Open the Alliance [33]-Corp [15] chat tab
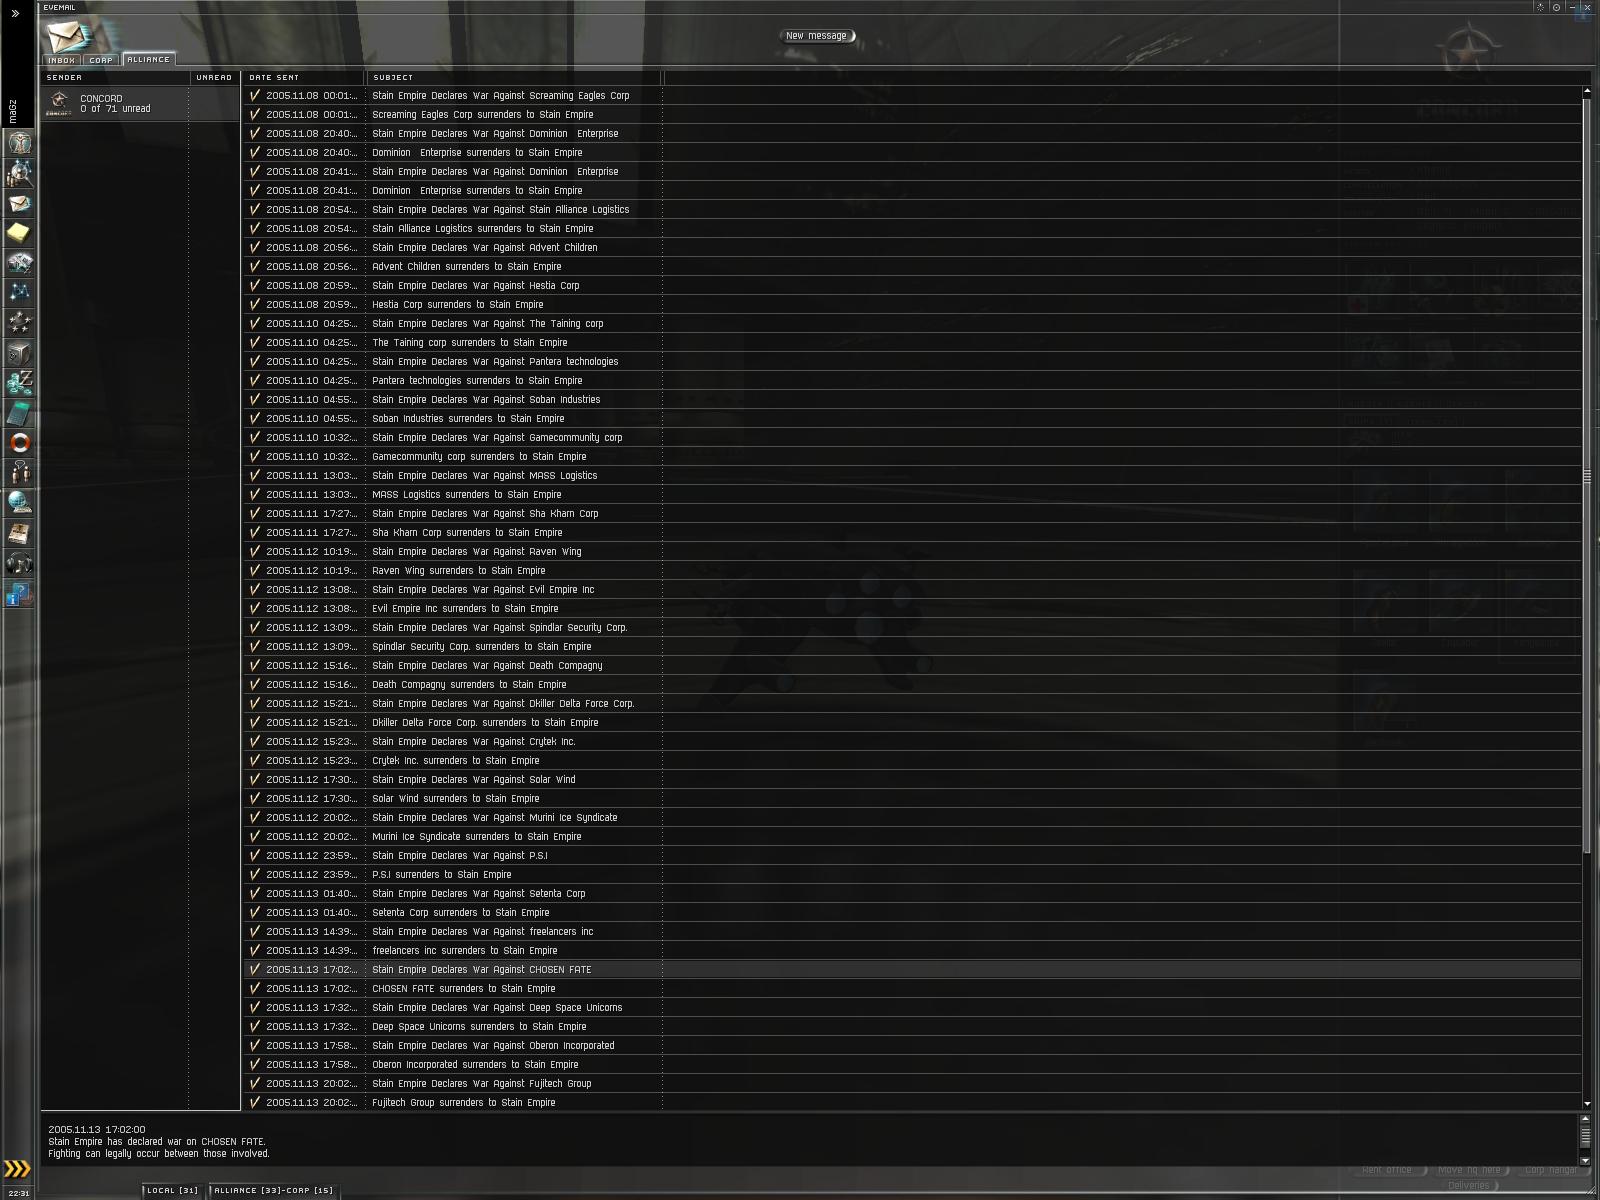Viewport: 1600px width, 1200px height. (x=273, y=1190)
